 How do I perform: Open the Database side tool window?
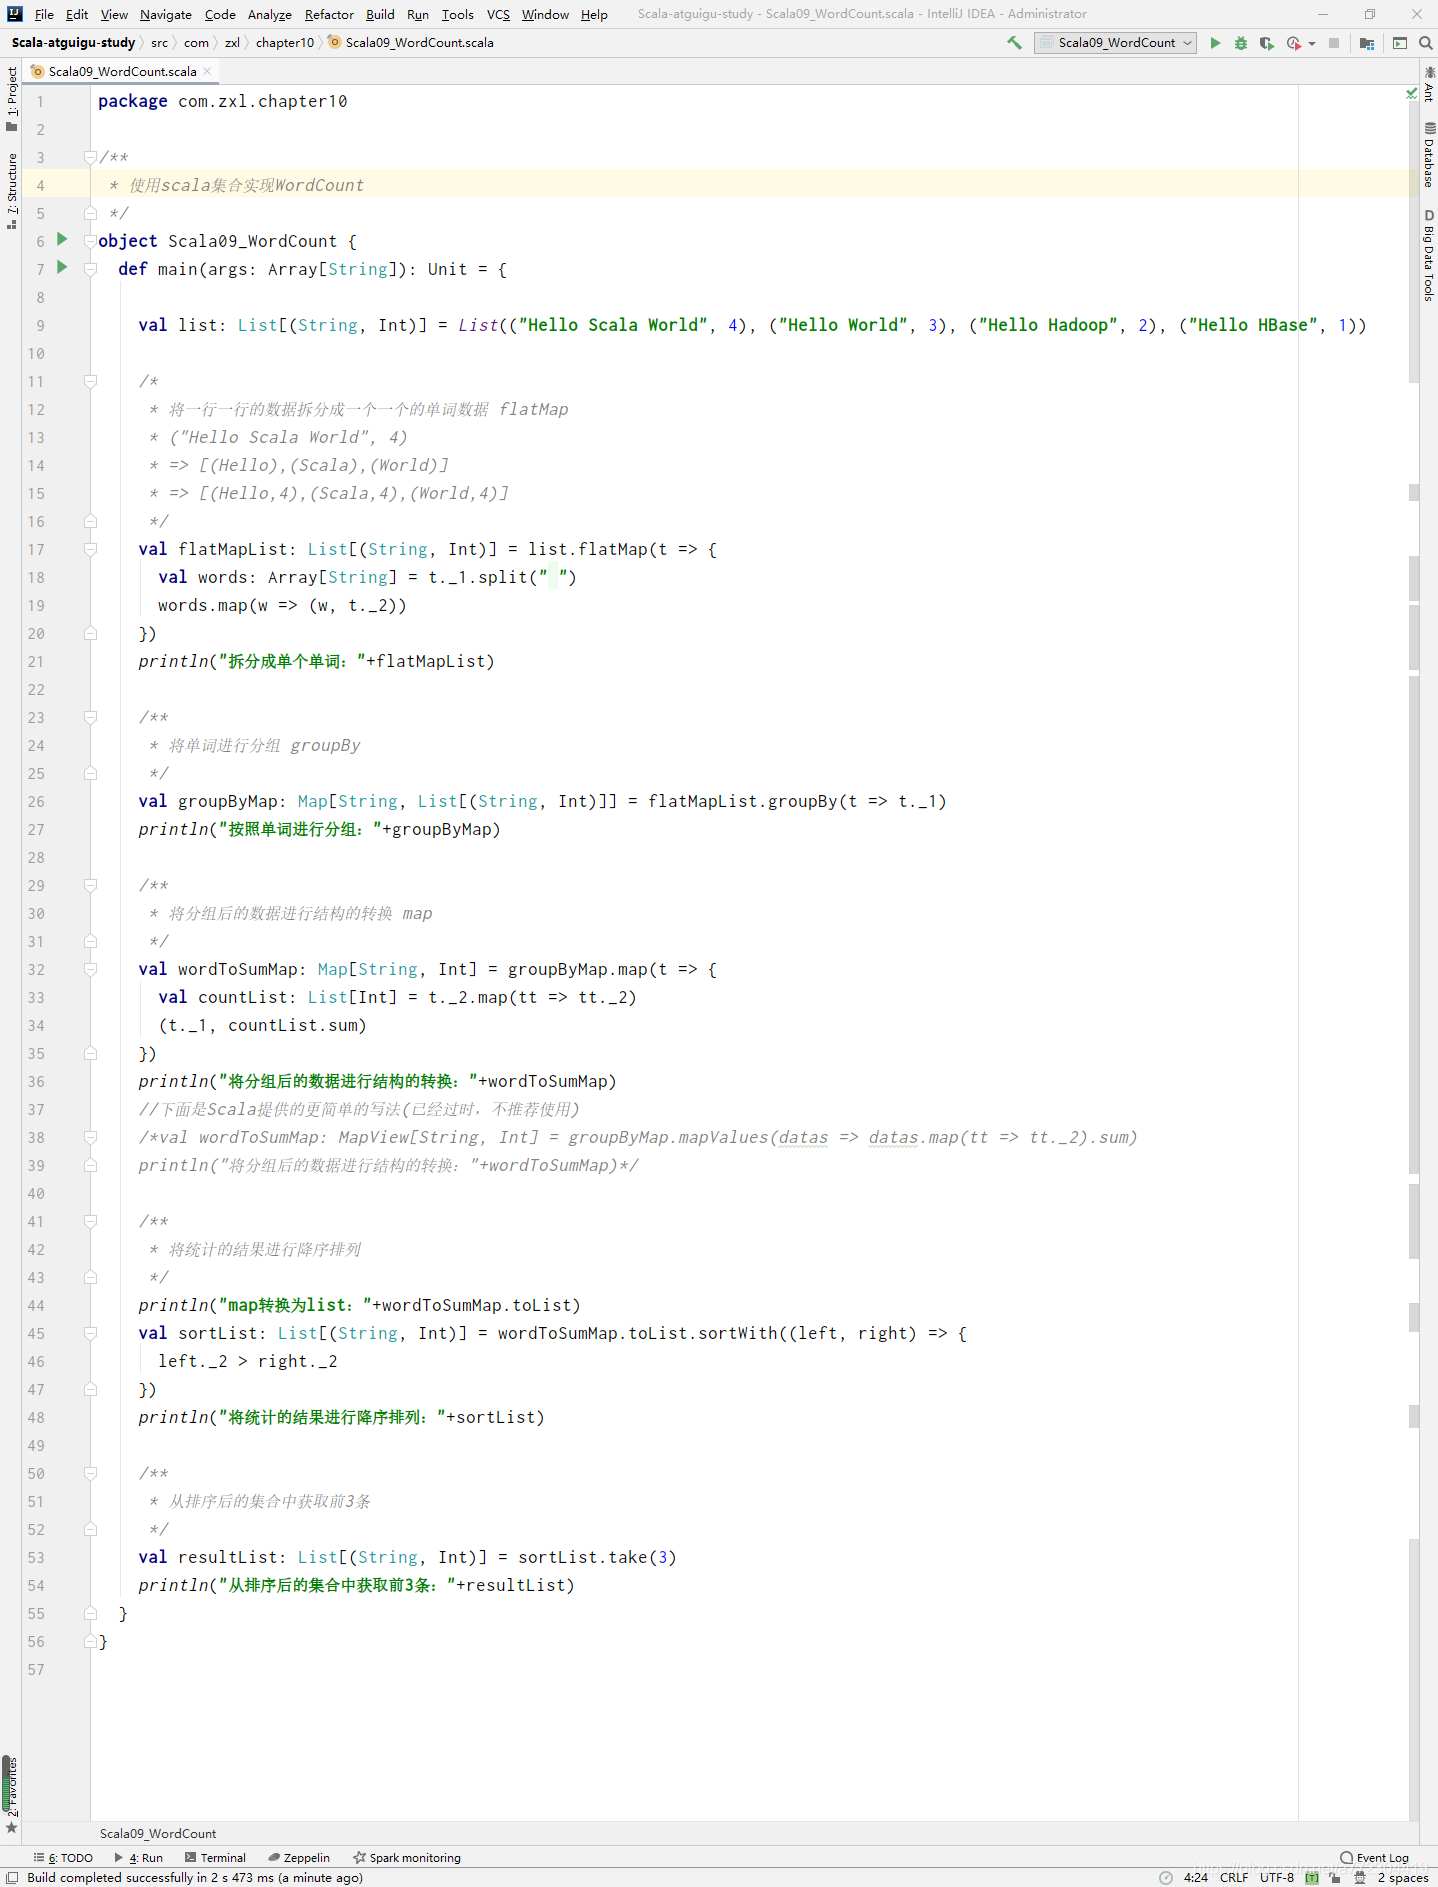(1429, 156)
